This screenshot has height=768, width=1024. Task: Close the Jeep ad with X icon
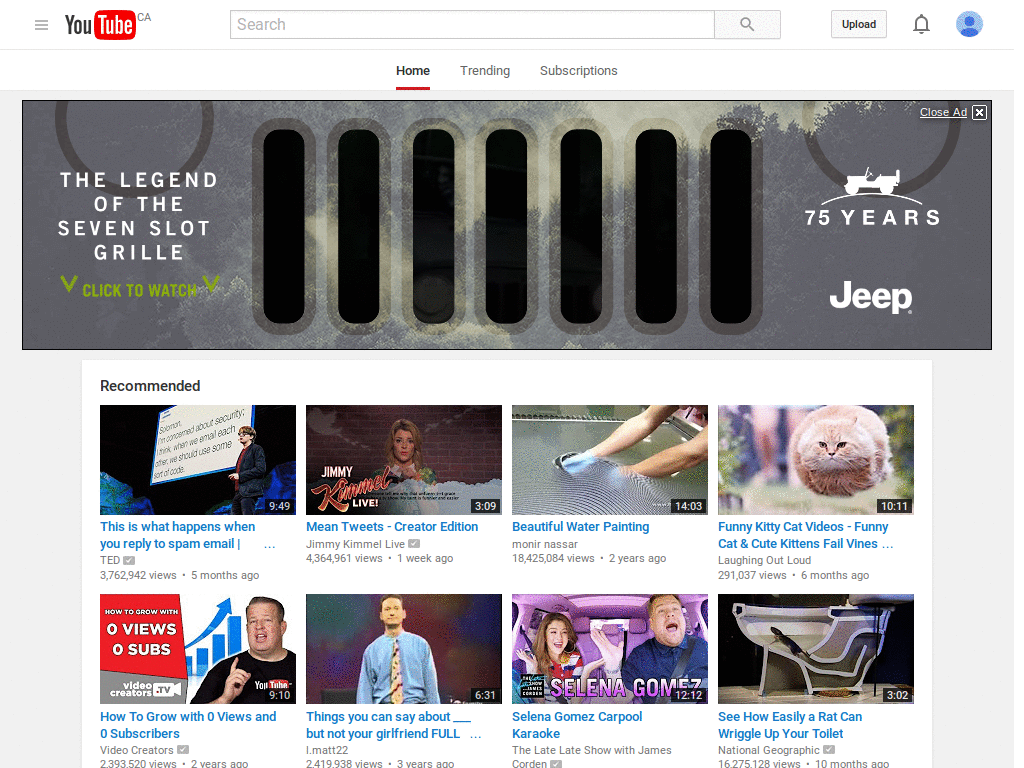(x=979, y=112)
